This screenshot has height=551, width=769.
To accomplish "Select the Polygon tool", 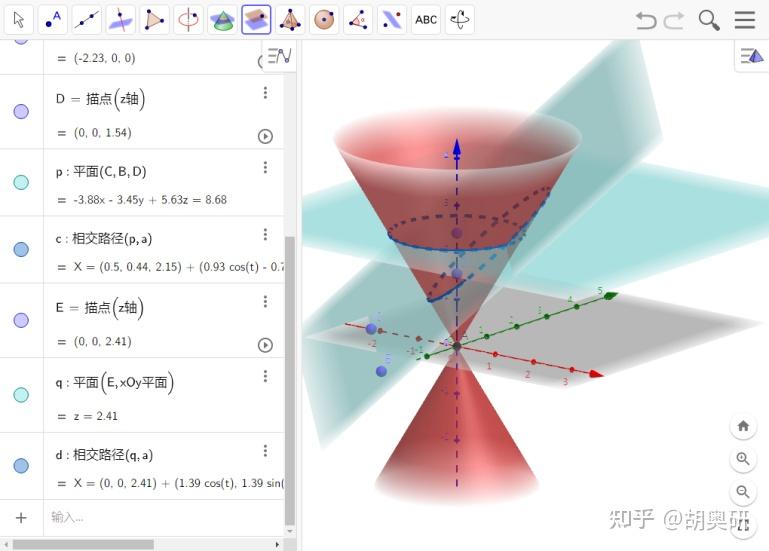I will point(154,20).
